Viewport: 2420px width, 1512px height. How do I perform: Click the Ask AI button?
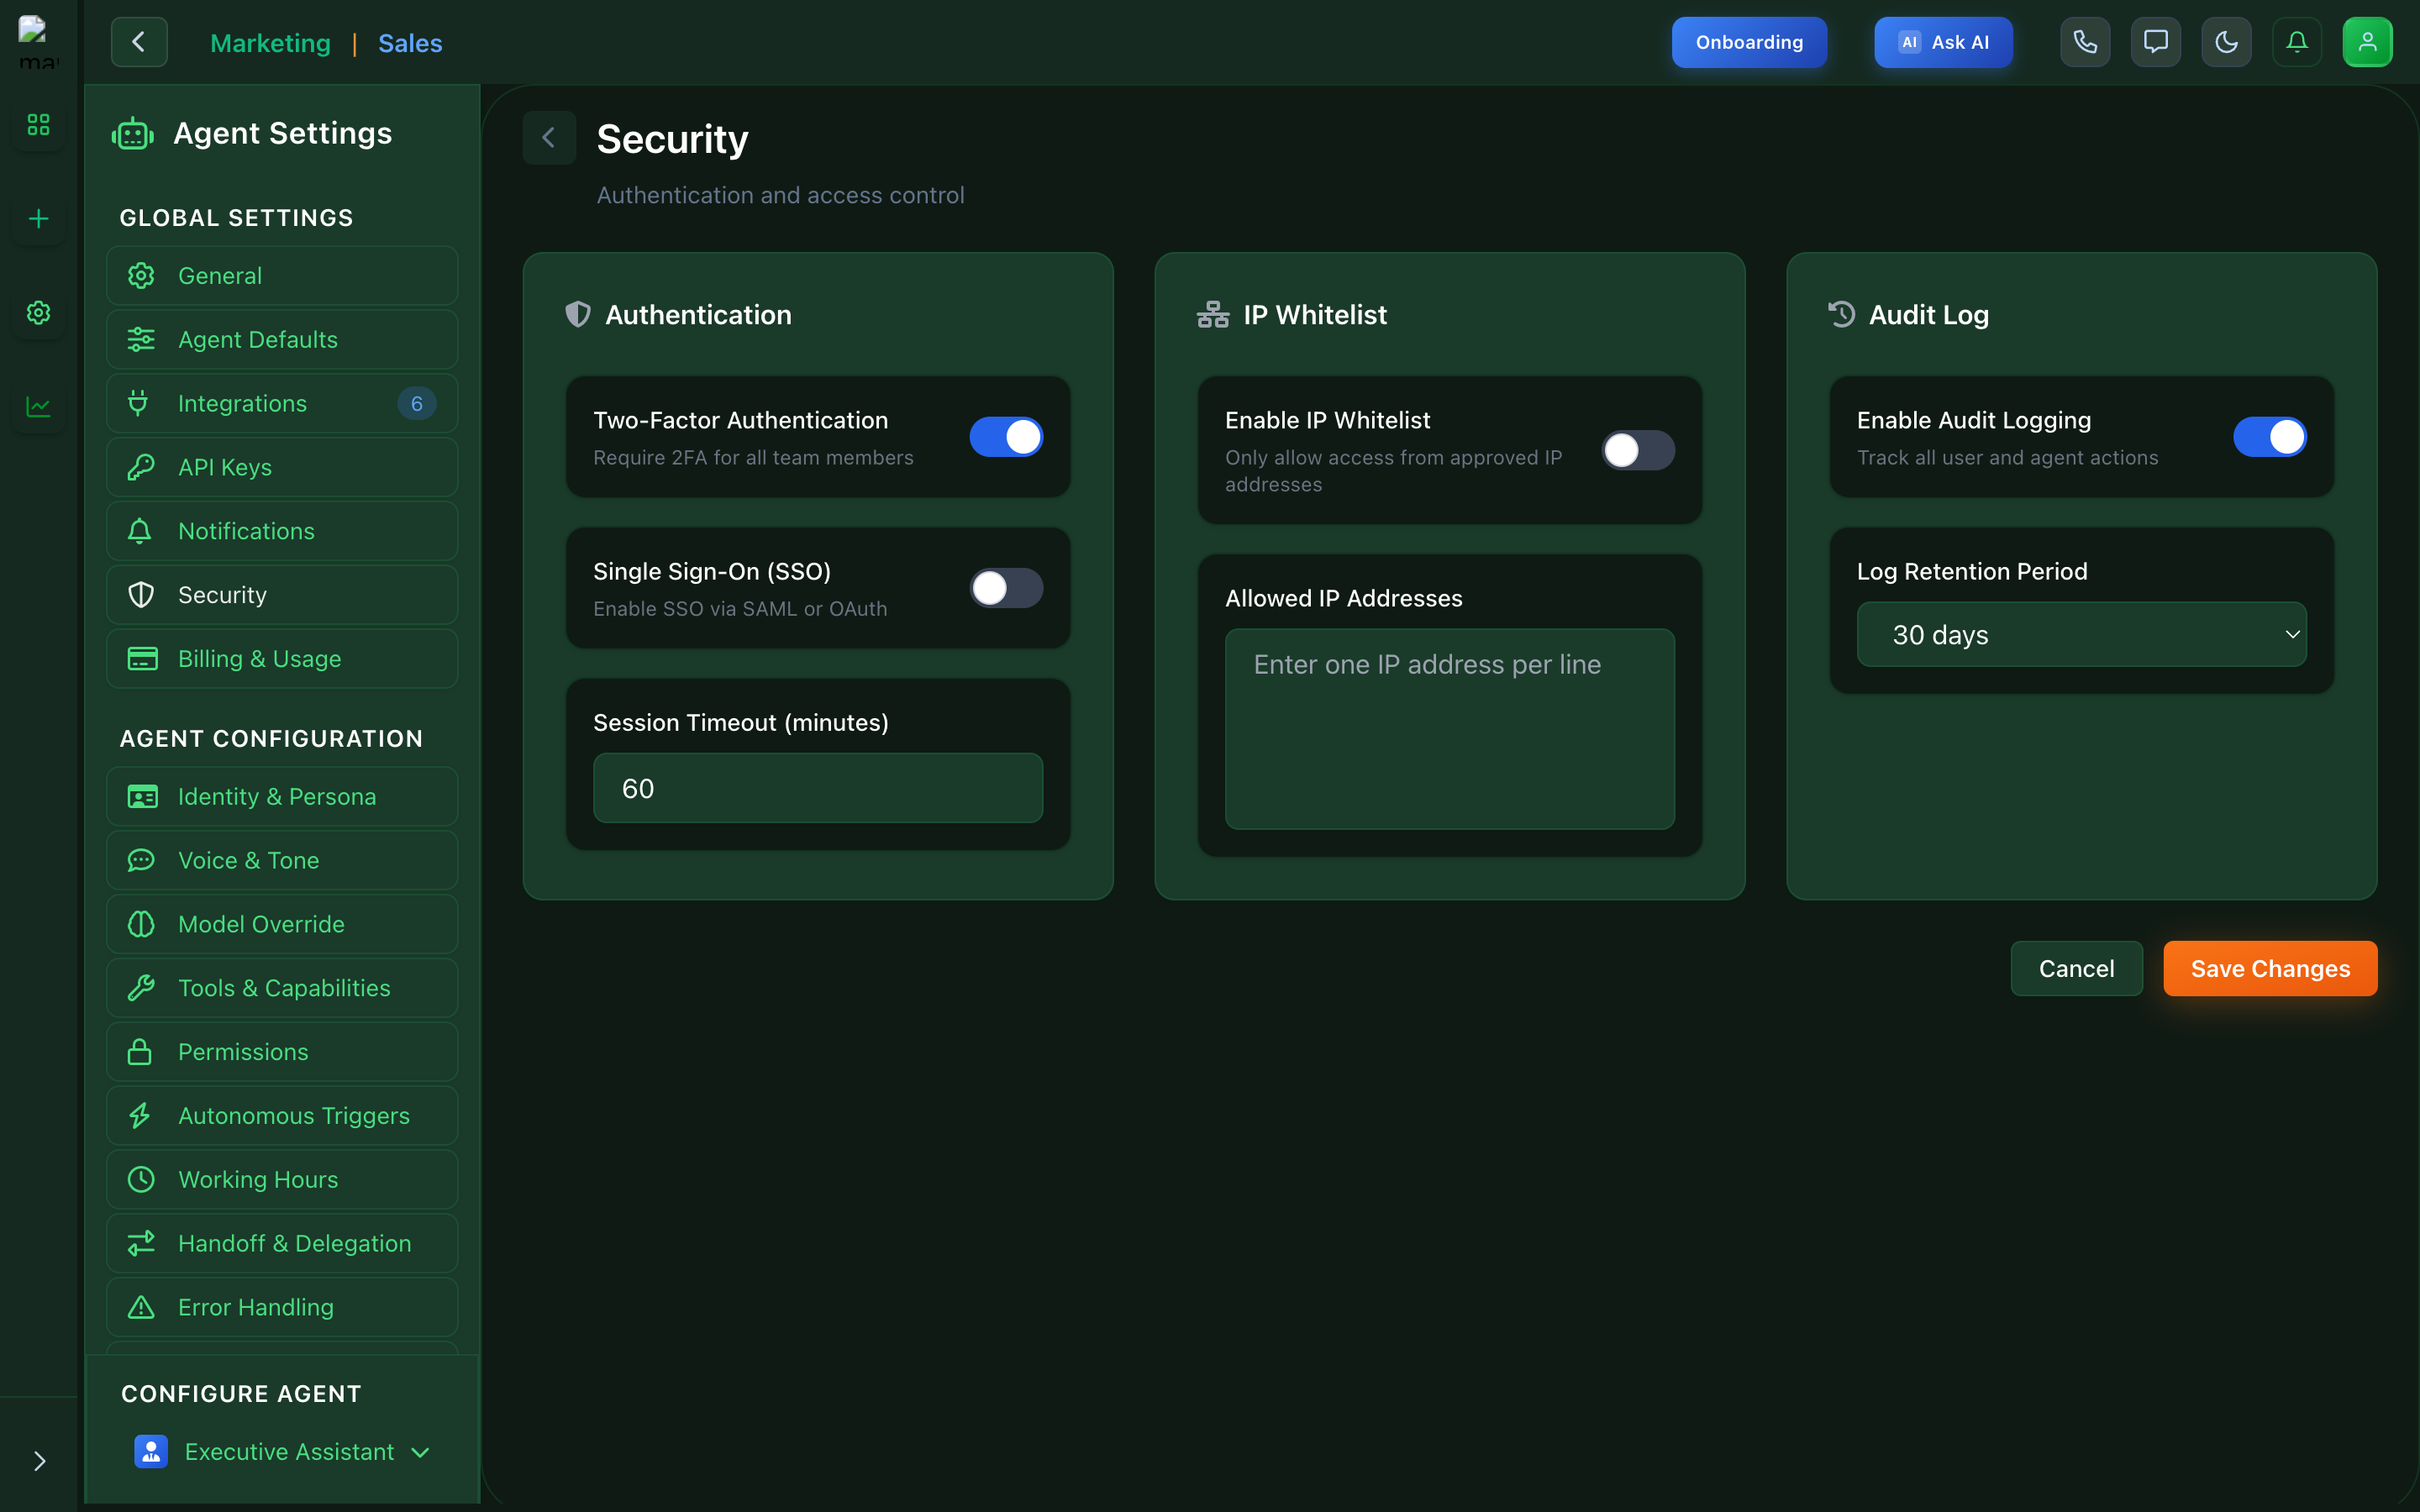(1943, 42)
